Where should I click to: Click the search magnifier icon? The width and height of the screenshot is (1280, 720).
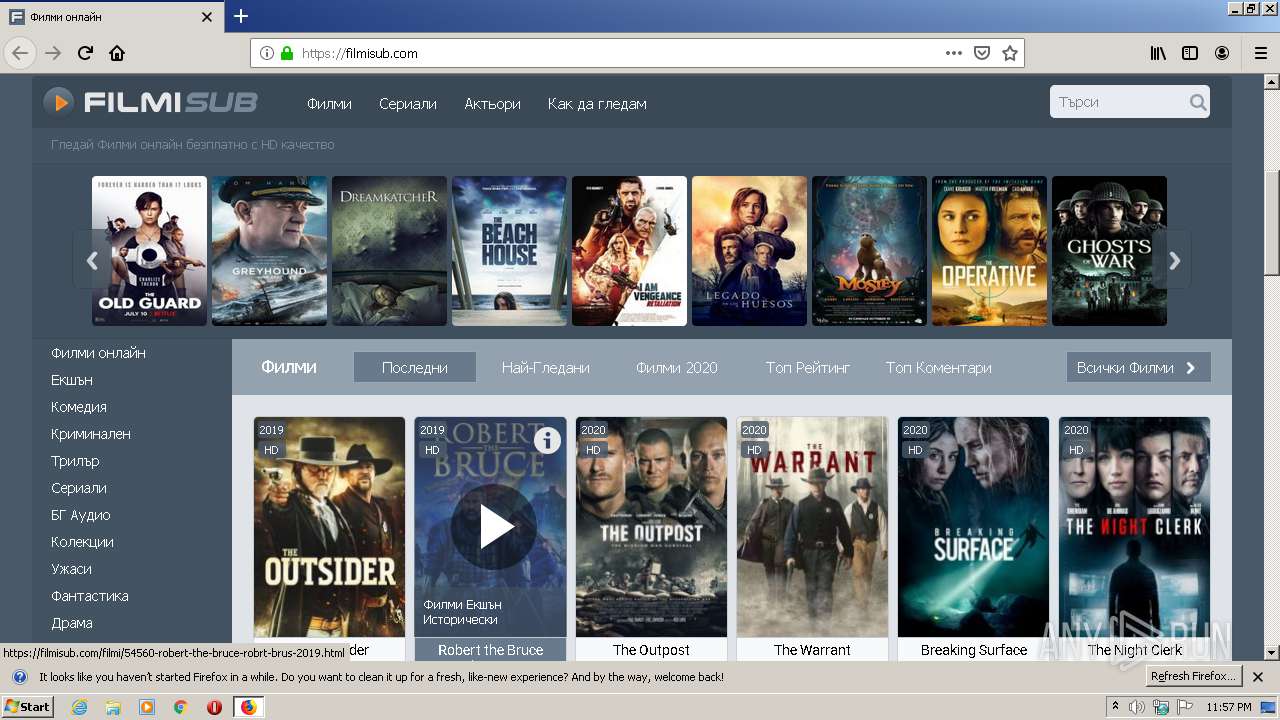click(1197, 102)
